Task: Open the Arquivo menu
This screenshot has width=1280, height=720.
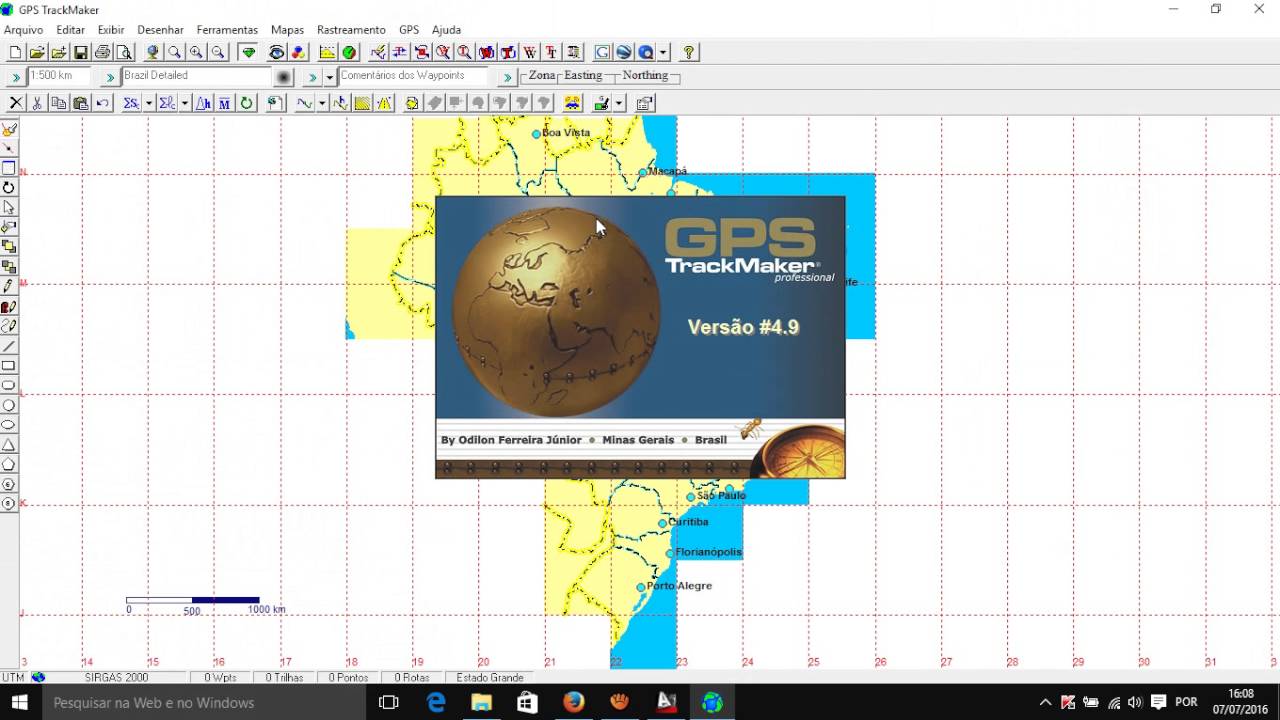Action: (23, 30)
